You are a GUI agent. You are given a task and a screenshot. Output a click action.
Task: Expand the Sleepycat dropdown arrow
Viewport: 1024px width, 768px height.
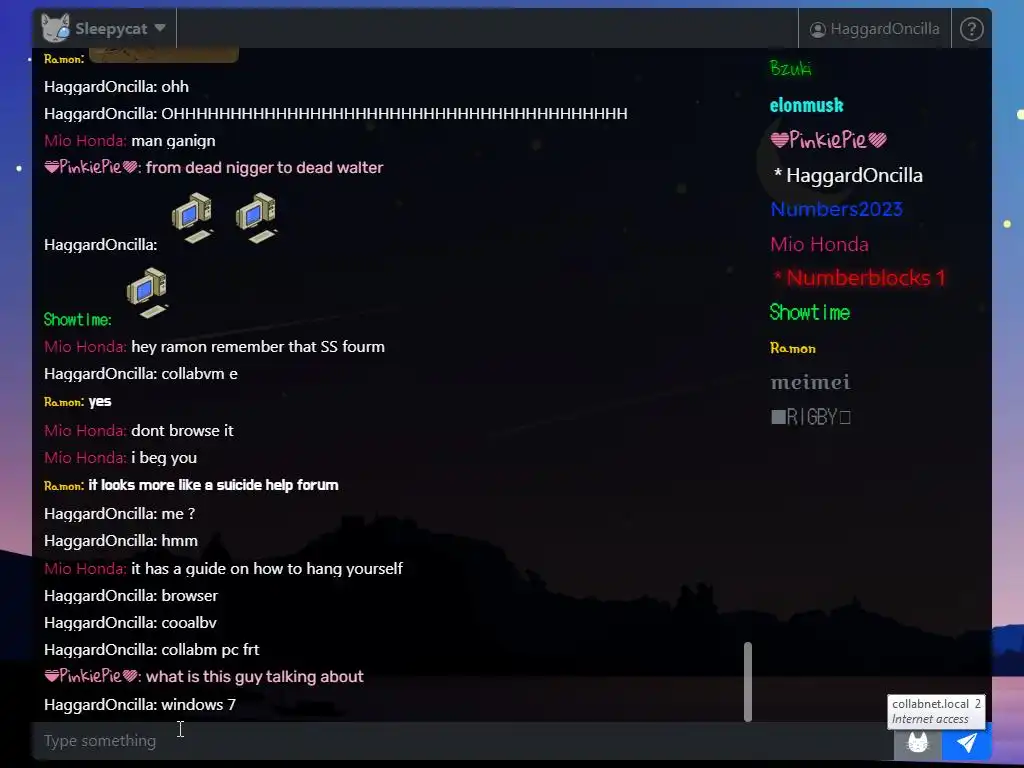click(x=160, y=28)
